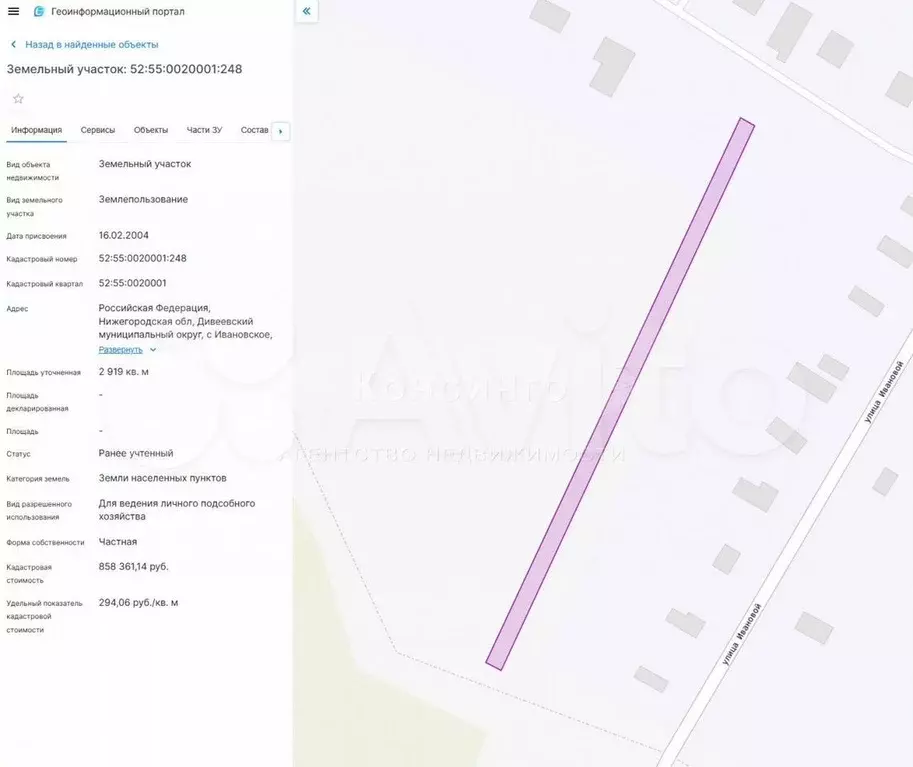Open the Состав tab
This screenshot has width=913, height=767.
(x=254, y=130)
